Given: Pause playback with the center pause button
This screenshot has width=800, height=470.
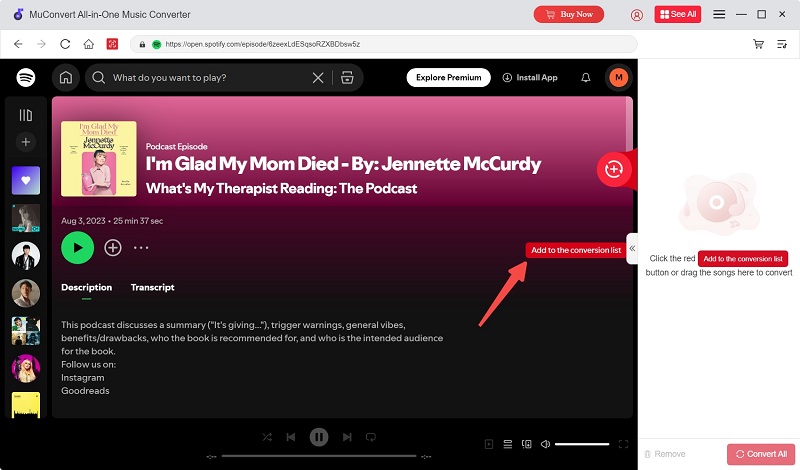Looking at the screenshot, I should coord(319,437).
